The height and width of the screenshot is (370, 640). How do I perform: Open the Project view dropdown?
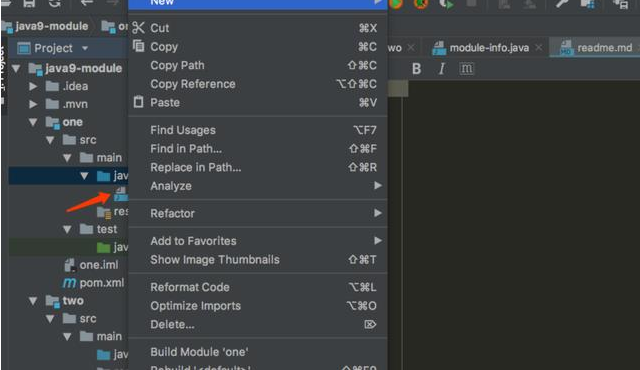84,48
